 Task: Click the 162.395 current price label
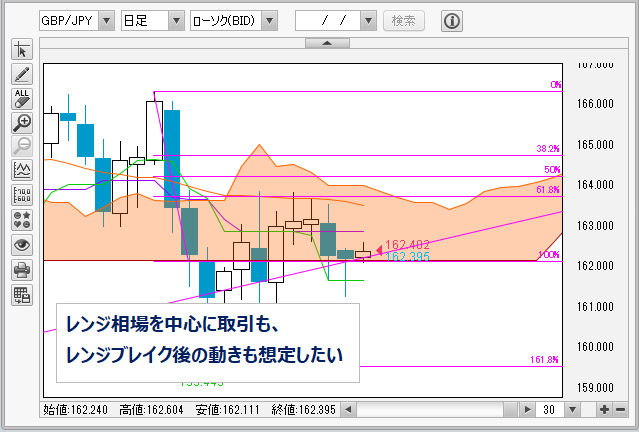tap(407, 257)
